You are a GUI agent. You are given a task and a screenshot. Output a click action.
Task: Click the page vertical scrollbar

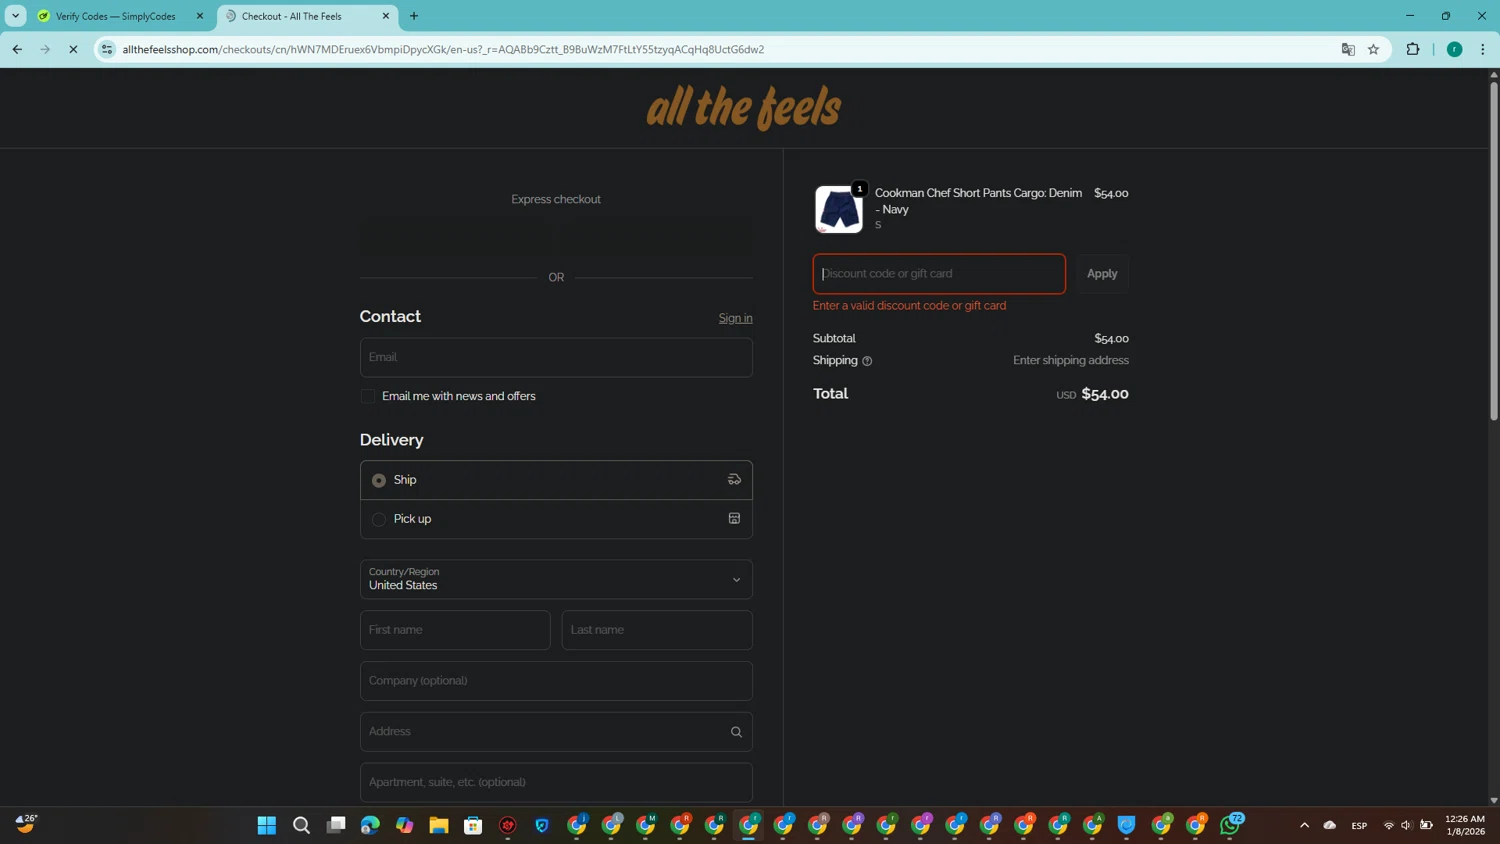coord(1493,250)
